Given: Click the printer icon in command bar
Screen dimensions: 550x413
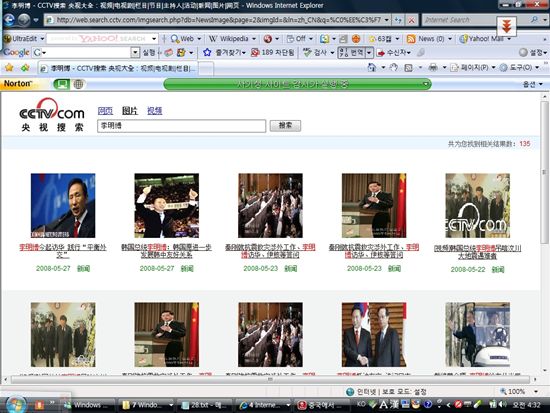Looking at the screenshot, I should click(433, 67).
